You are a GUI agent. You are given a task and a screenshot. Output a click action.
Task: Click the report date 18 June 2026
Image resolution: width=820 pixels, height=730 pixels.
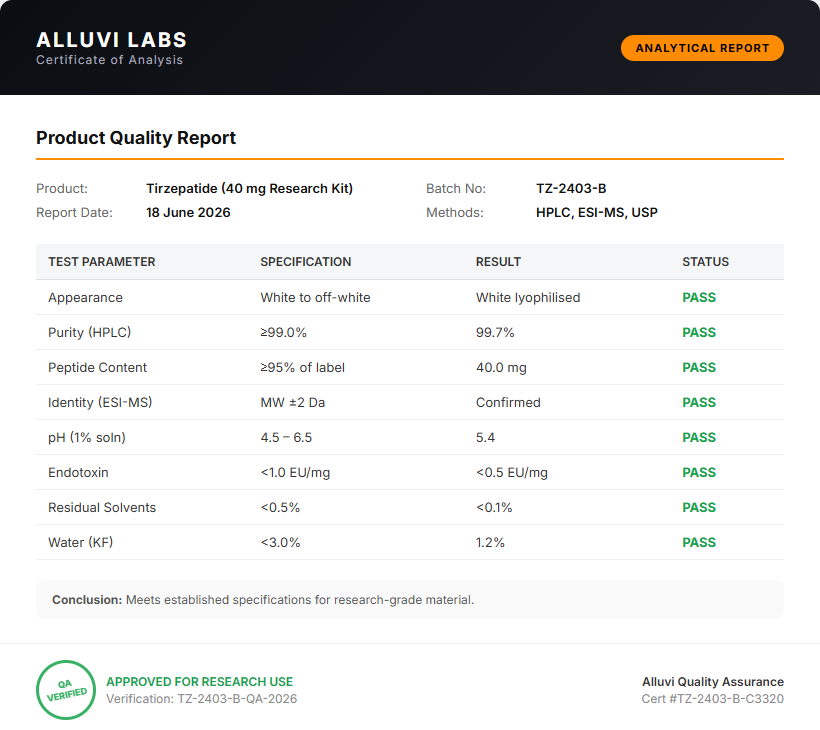tap(188, 212)
